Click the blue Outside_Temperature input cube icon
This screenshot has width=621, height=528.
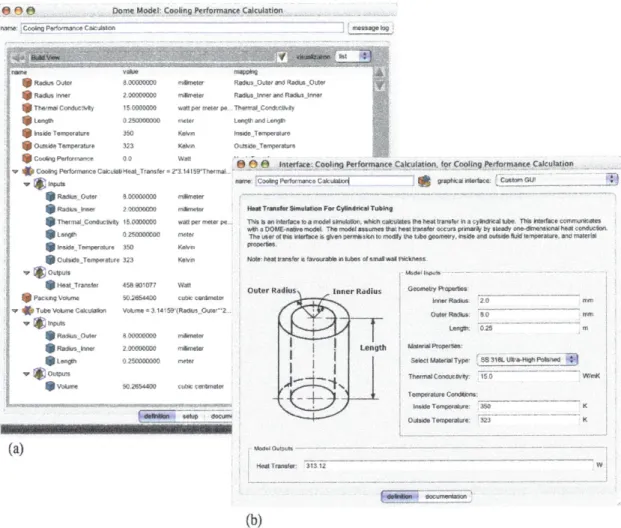(50, 260)
